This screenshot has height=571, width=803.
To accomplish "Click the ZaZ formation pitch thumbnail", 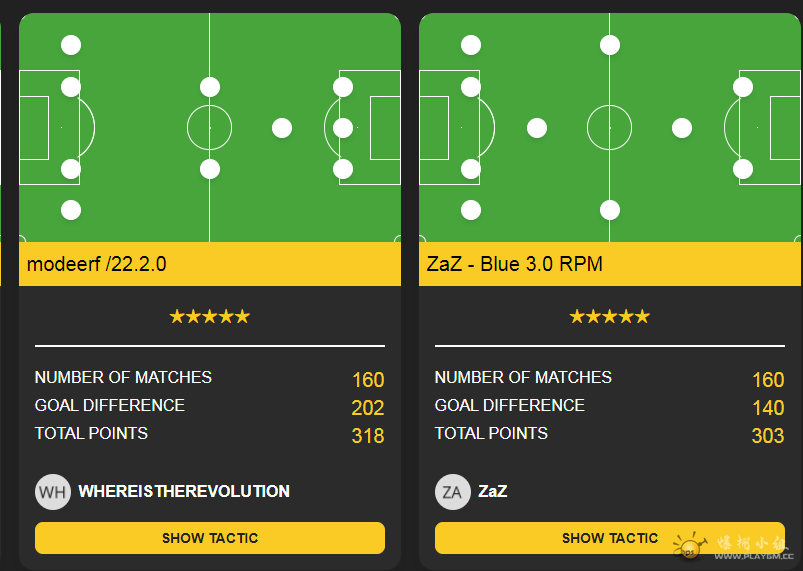I will pos(609,128).
